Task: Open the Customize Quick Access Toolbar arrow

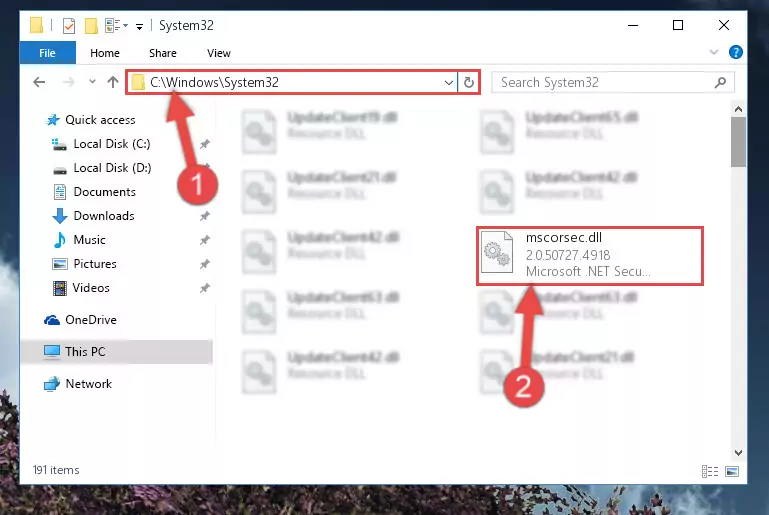Action: (139, 26)
